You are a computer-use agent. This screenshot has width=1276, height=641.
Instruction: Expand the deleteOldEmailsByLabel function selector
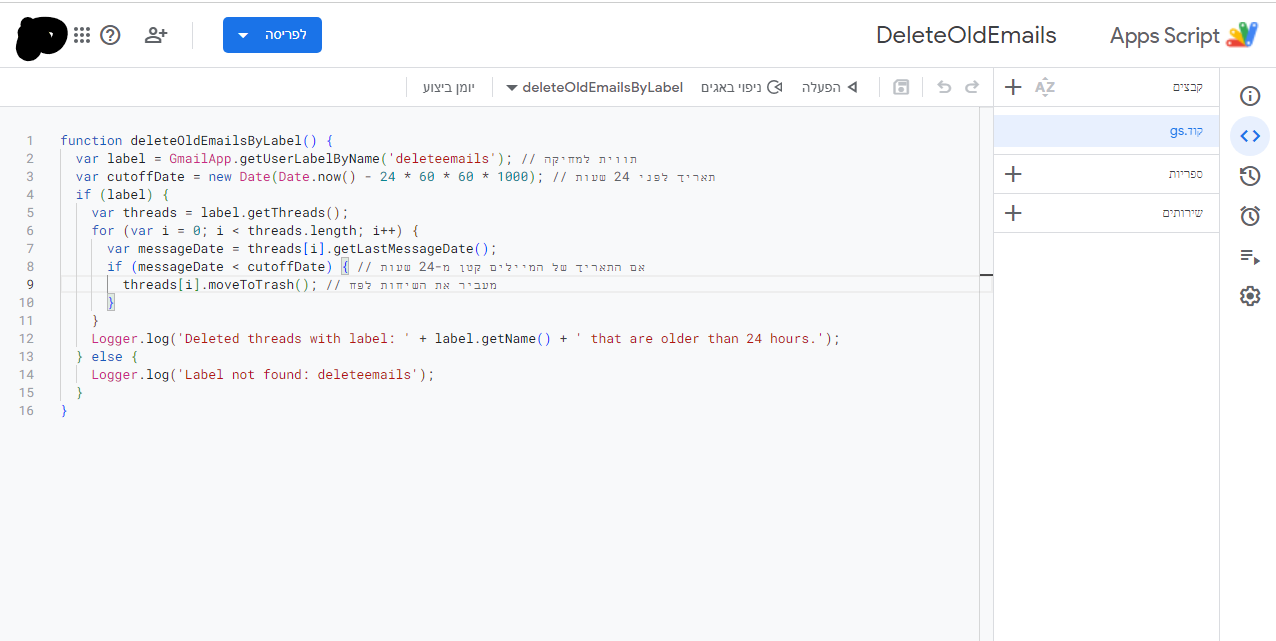pos(595,88)
